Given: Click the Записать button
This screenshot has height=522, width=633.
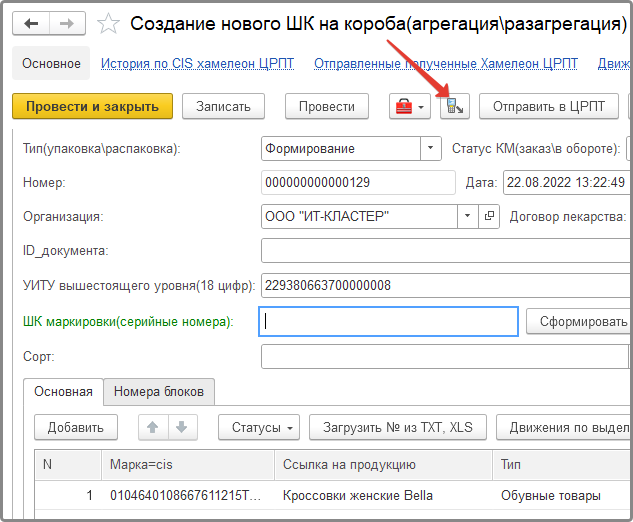Looking at the screenshot, I should 223,107.
